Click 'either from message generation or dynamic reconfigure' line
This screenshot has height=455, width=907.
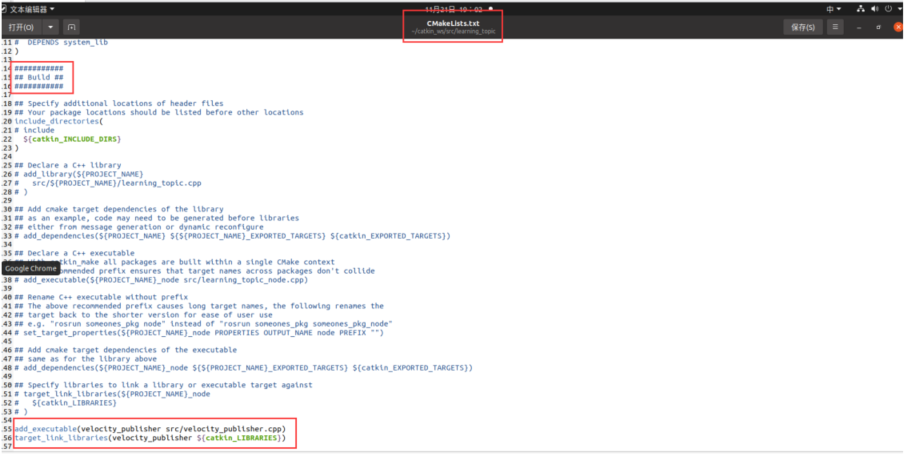pos(139,227)
